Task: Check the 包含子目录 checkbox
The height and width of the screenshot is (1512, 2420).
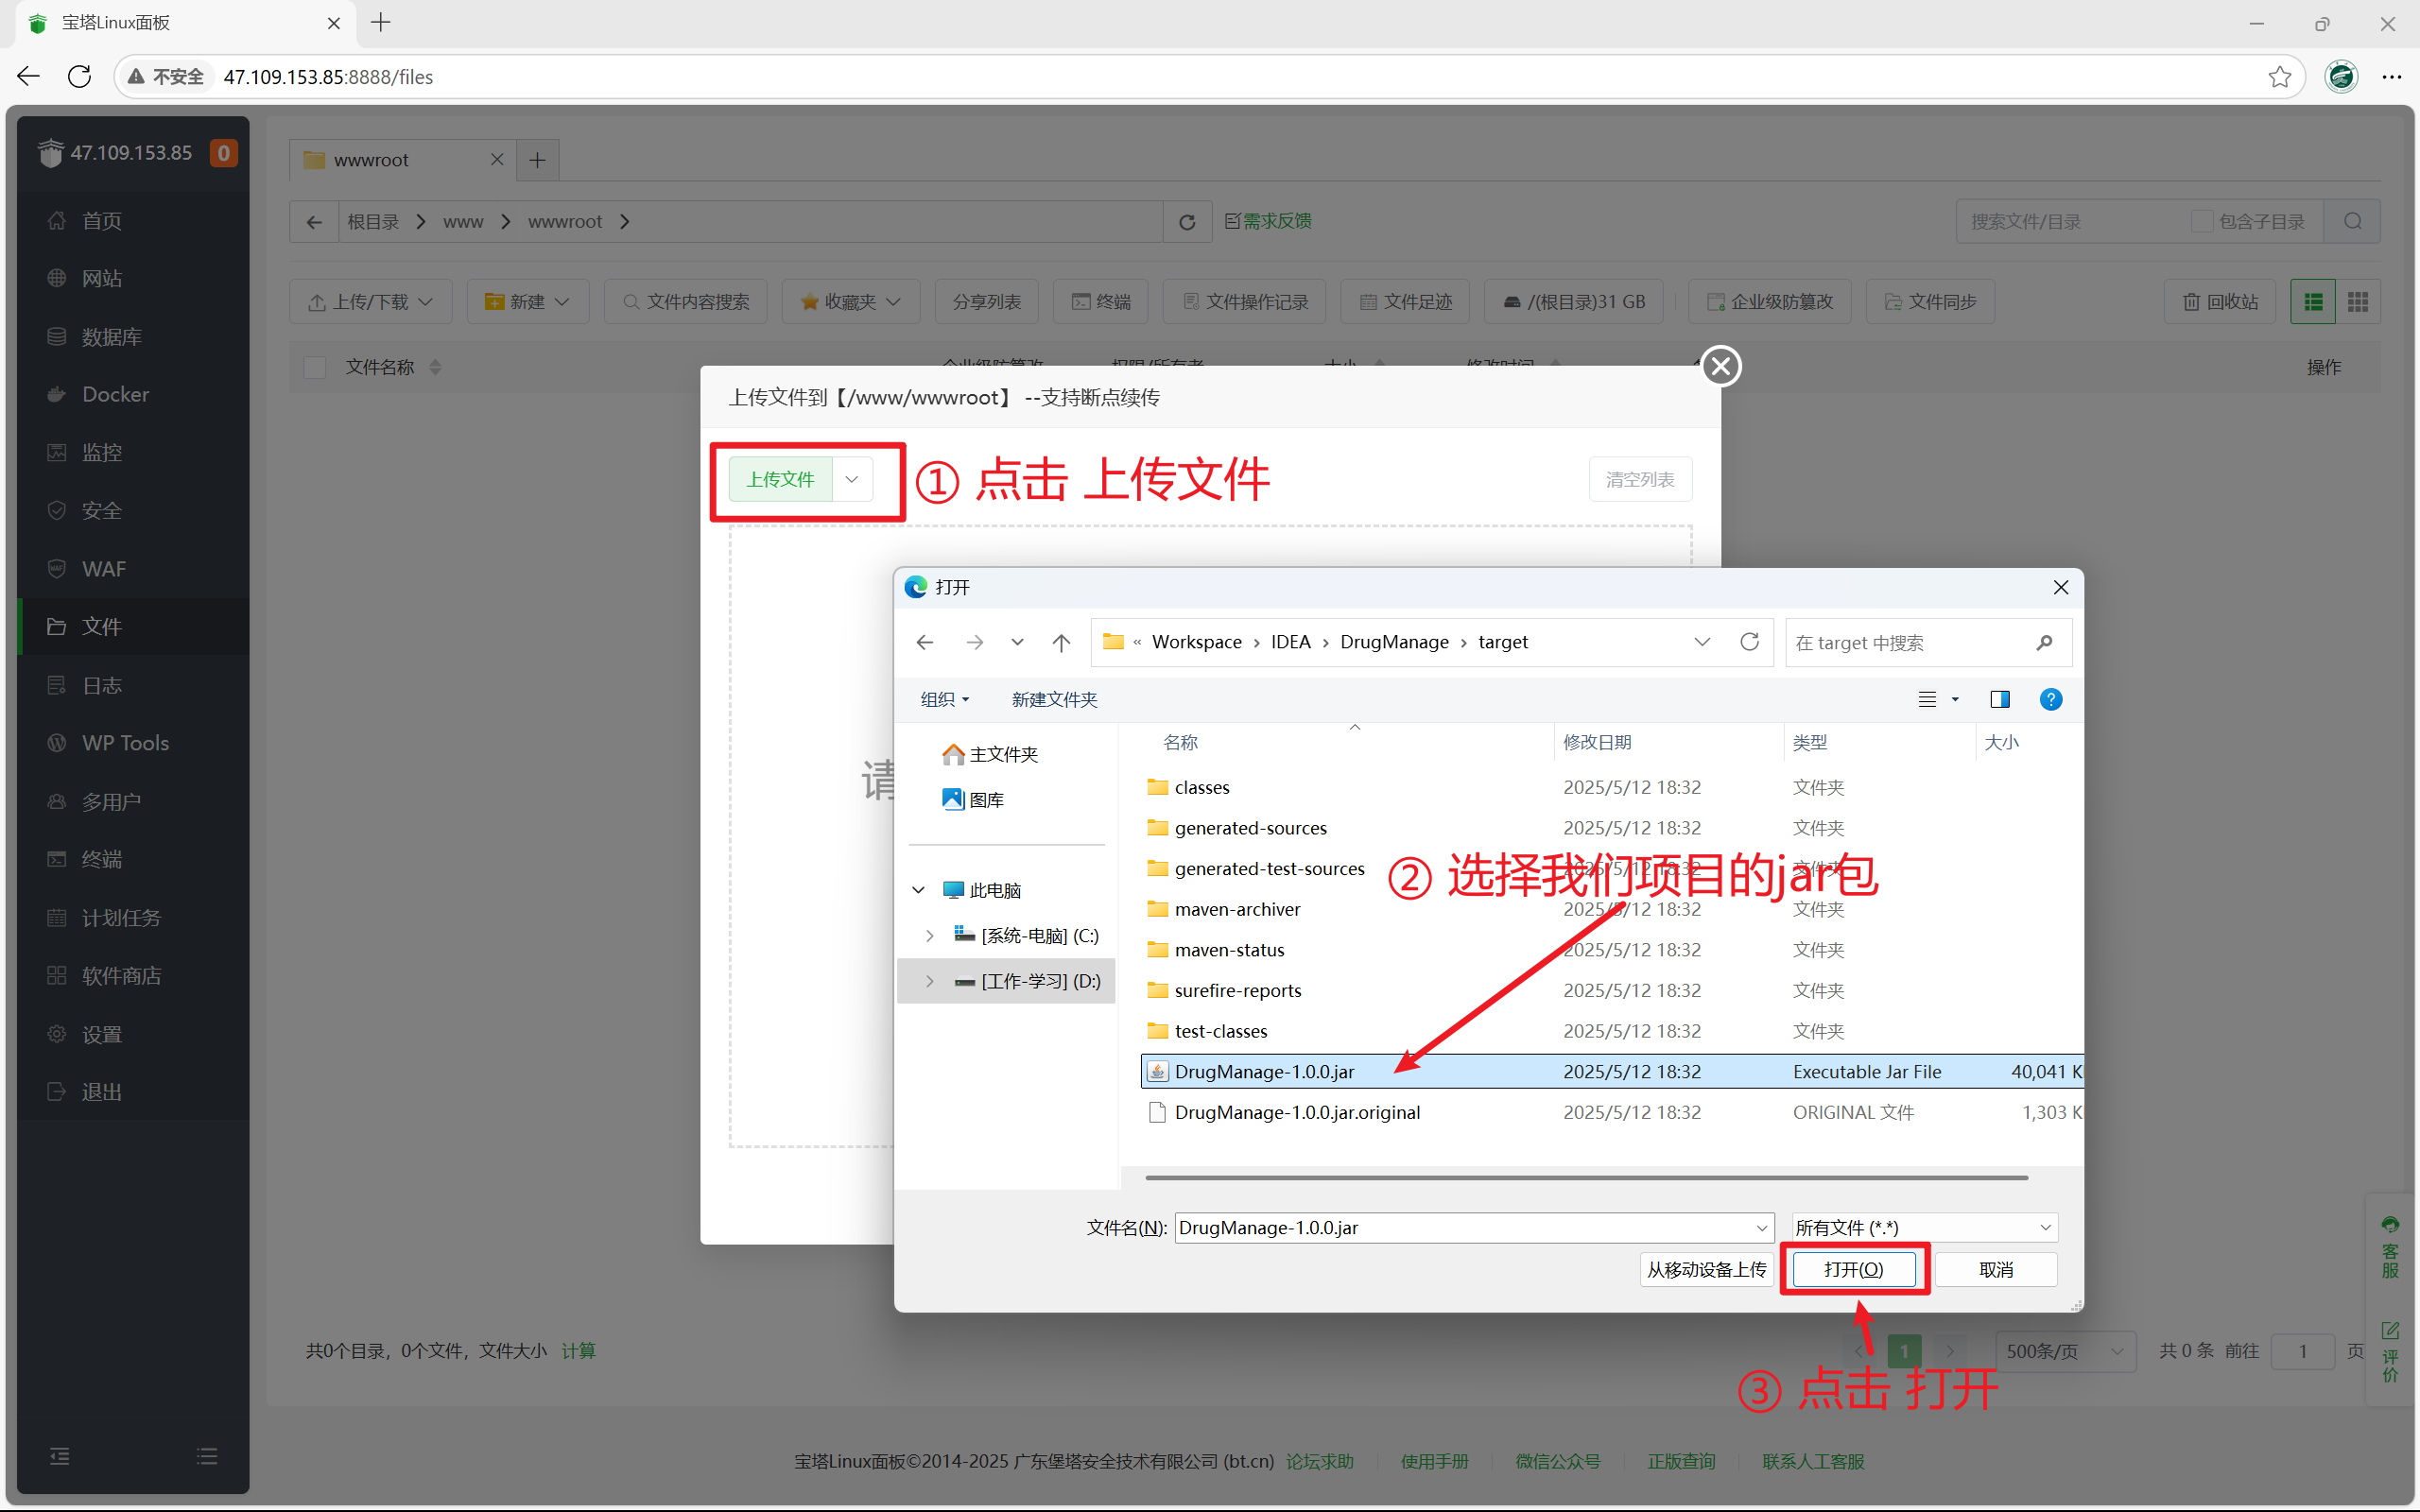Action: point(2202,222)
